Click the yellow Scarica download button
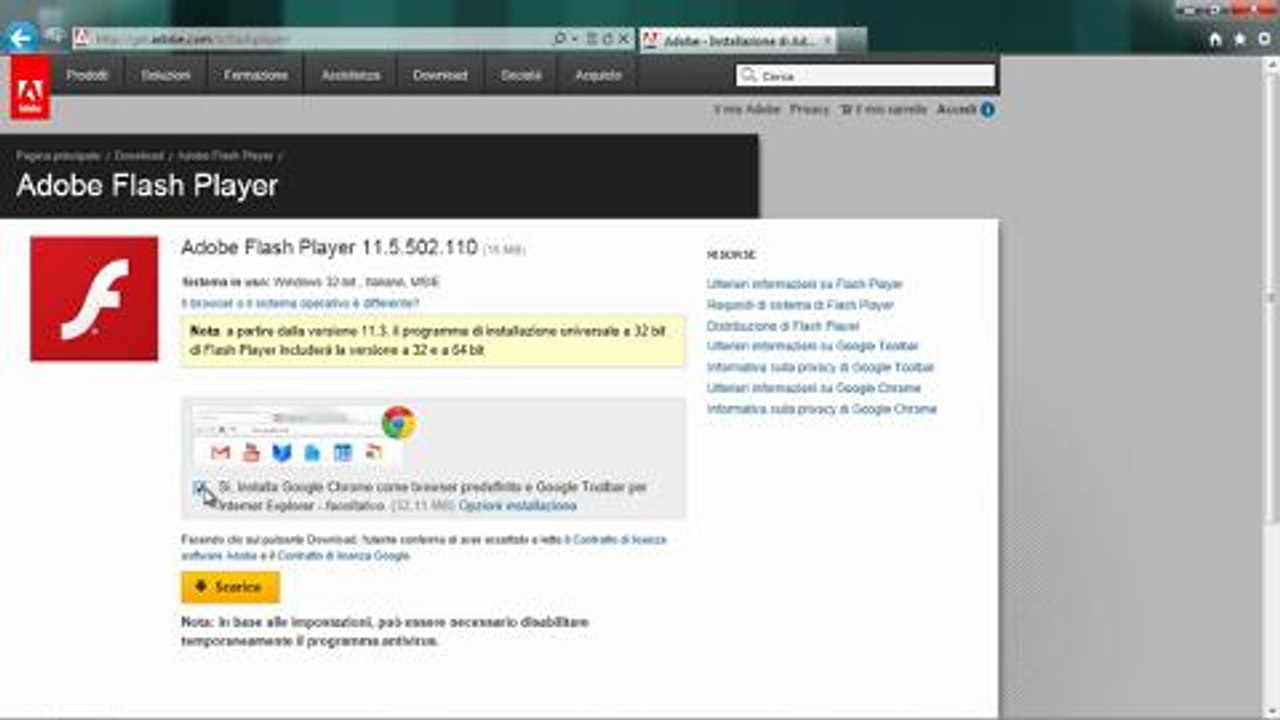 [x=230, y=587]
